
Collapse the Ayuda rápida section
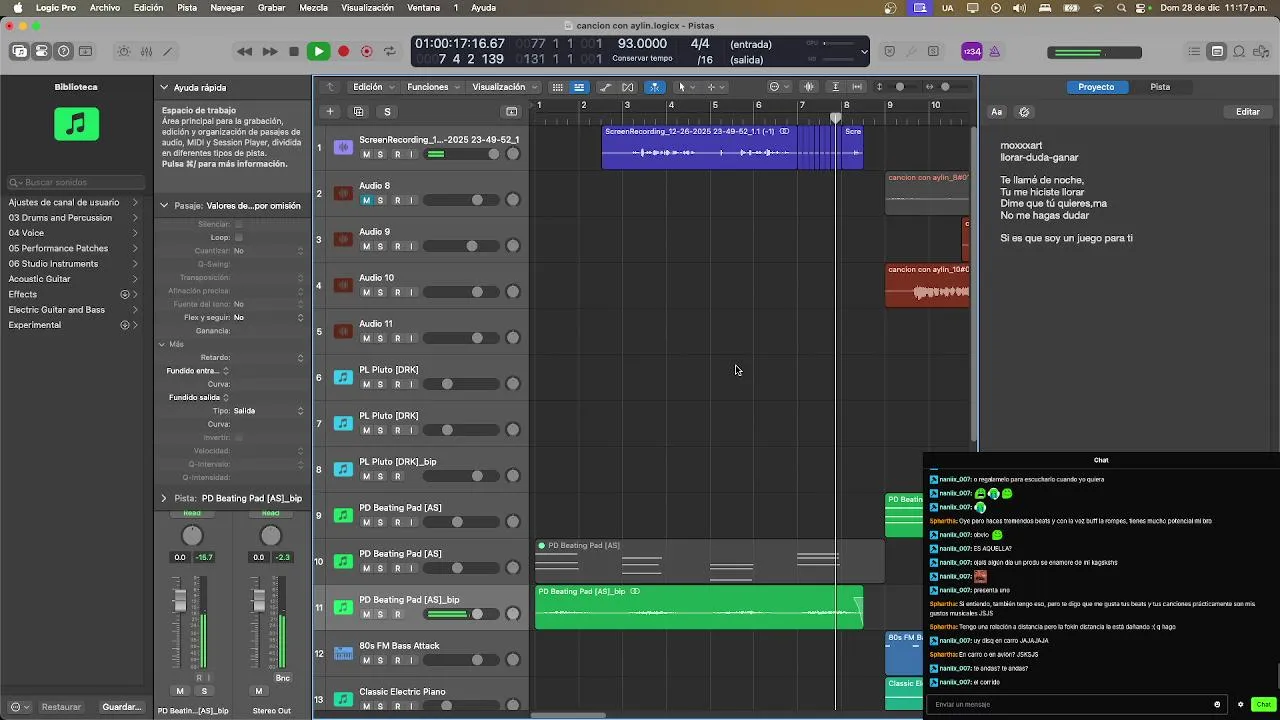click(164, 87)
